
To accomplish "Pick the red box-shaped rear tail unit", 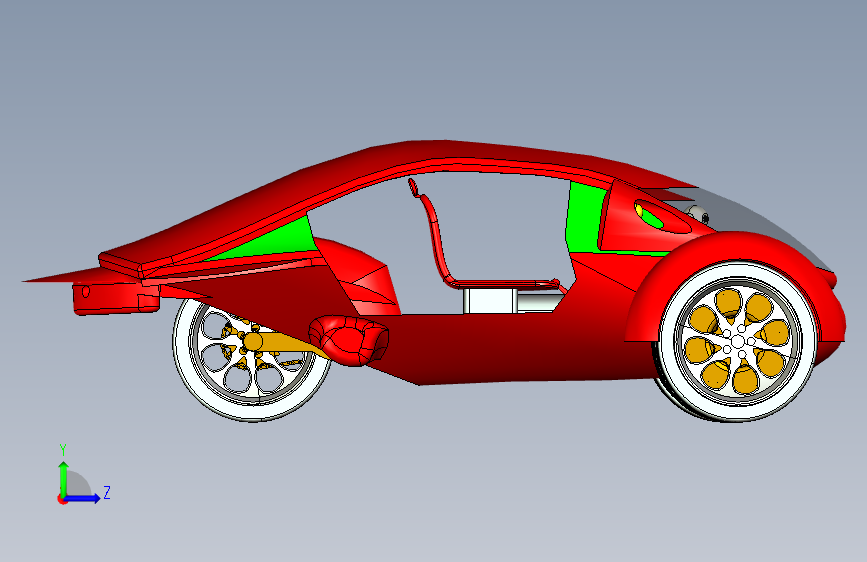I will pyautogui.click(x=115, y=299).
